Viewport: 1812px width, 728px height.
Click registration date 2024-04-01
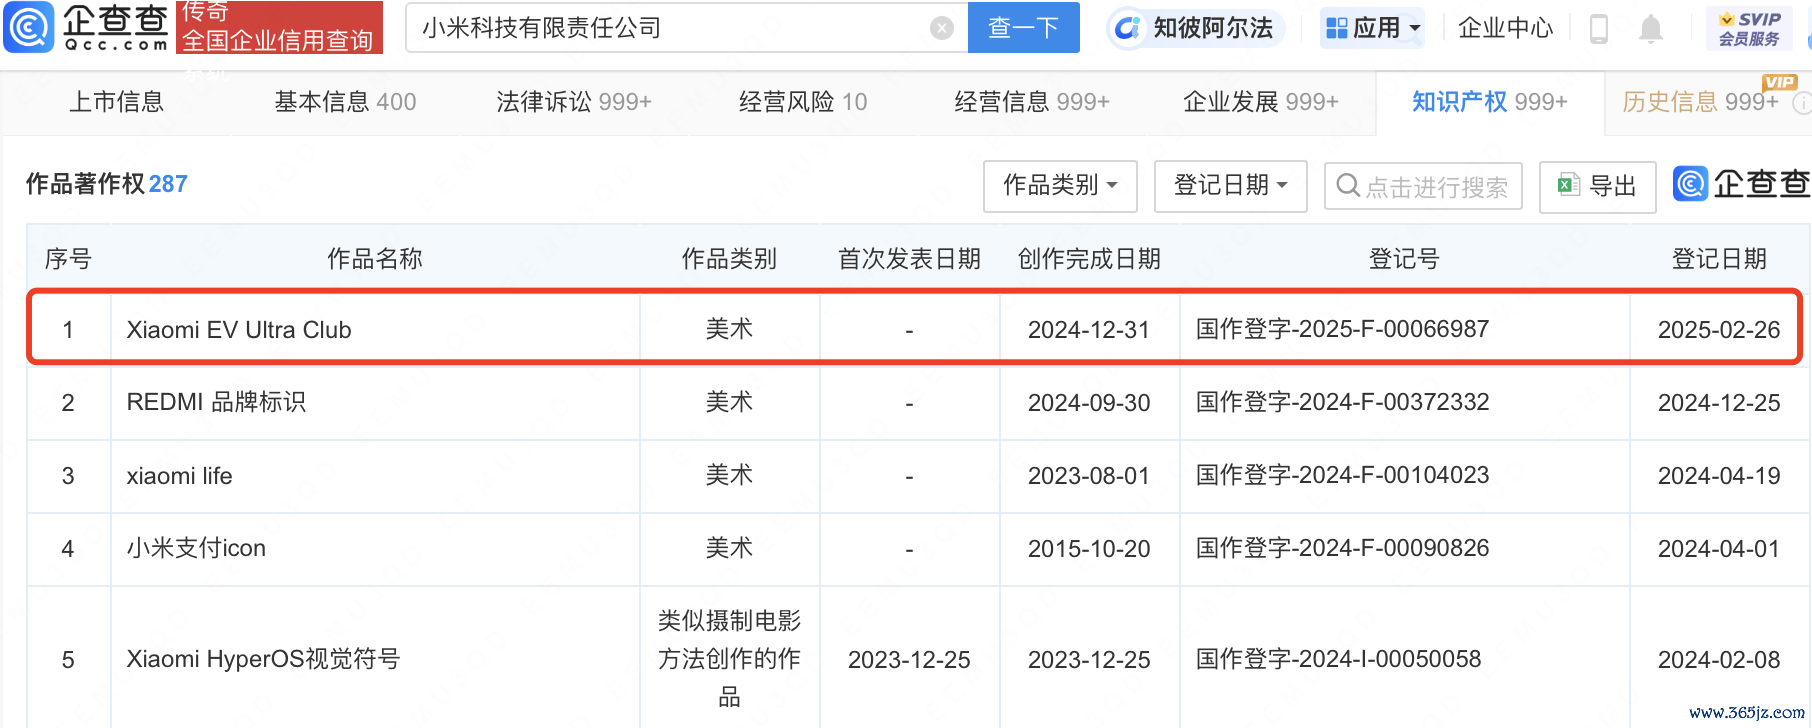(x=1719, y=549)
